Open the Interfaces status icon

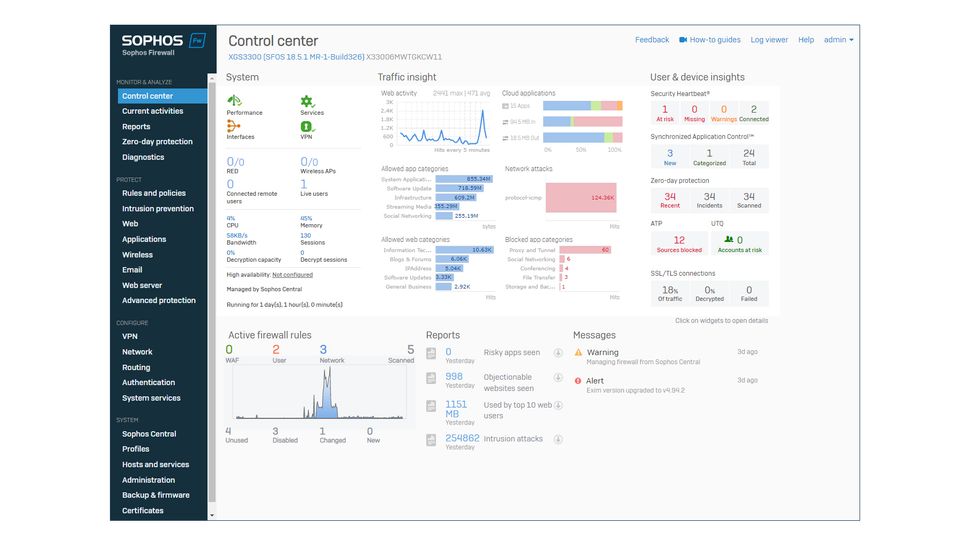coord(234,126)
